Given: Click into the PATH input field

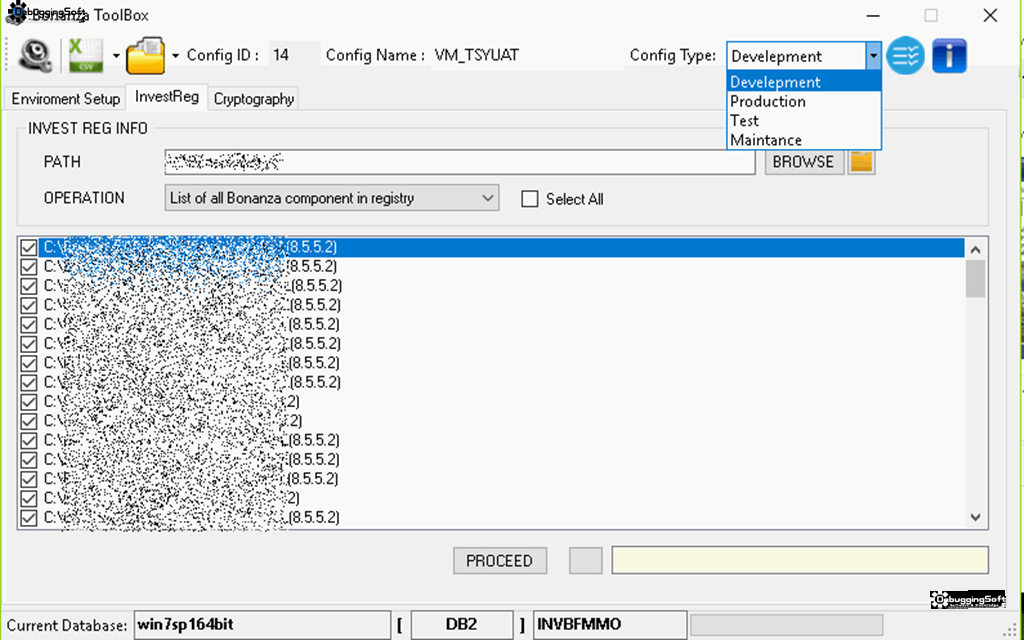Looking at the screenshot, I should [x=460, y=162].
